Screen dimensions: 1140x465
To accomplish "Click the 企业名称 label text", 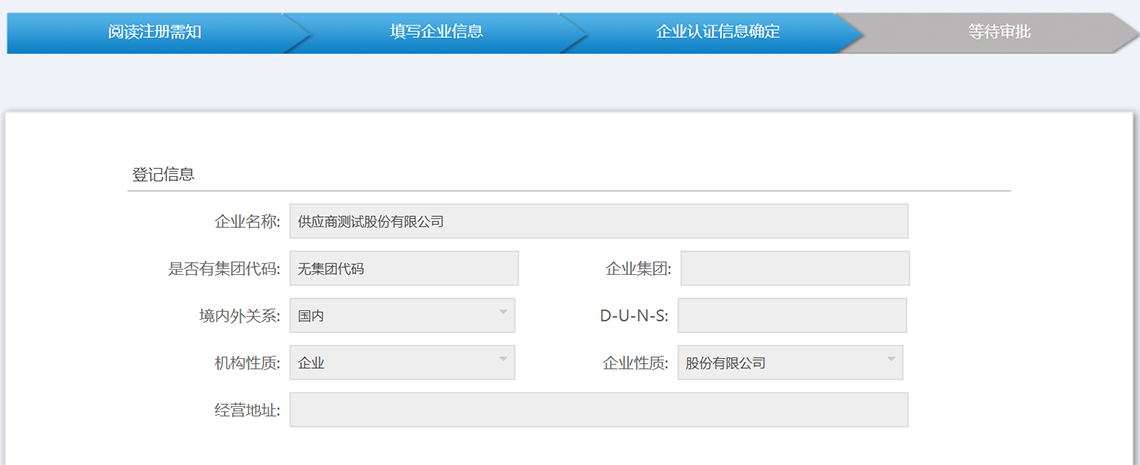I will [247, 221].
